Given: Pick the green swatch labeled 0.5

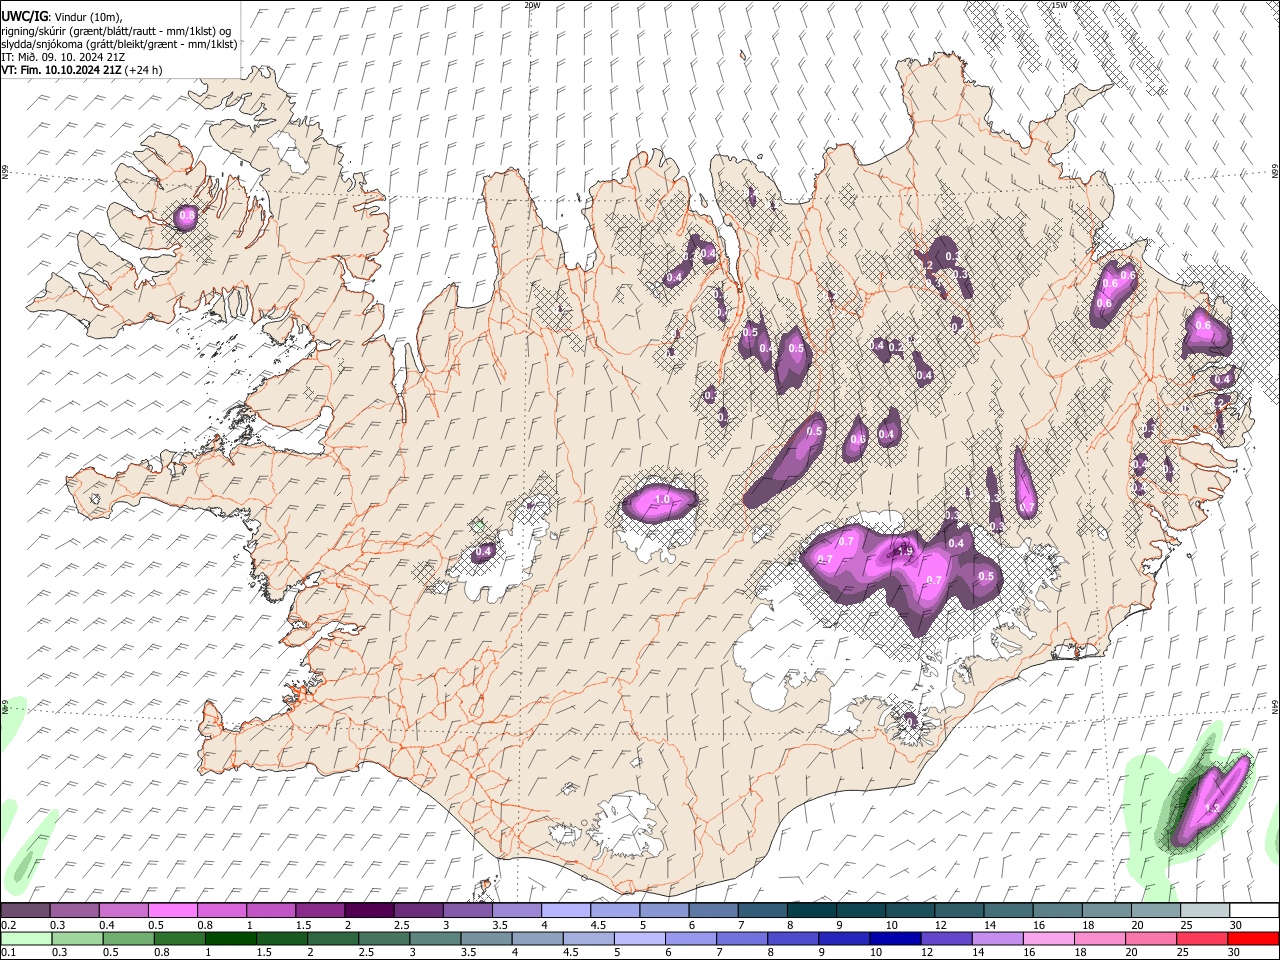Looking at the screenshot, I should pos(129,938).
